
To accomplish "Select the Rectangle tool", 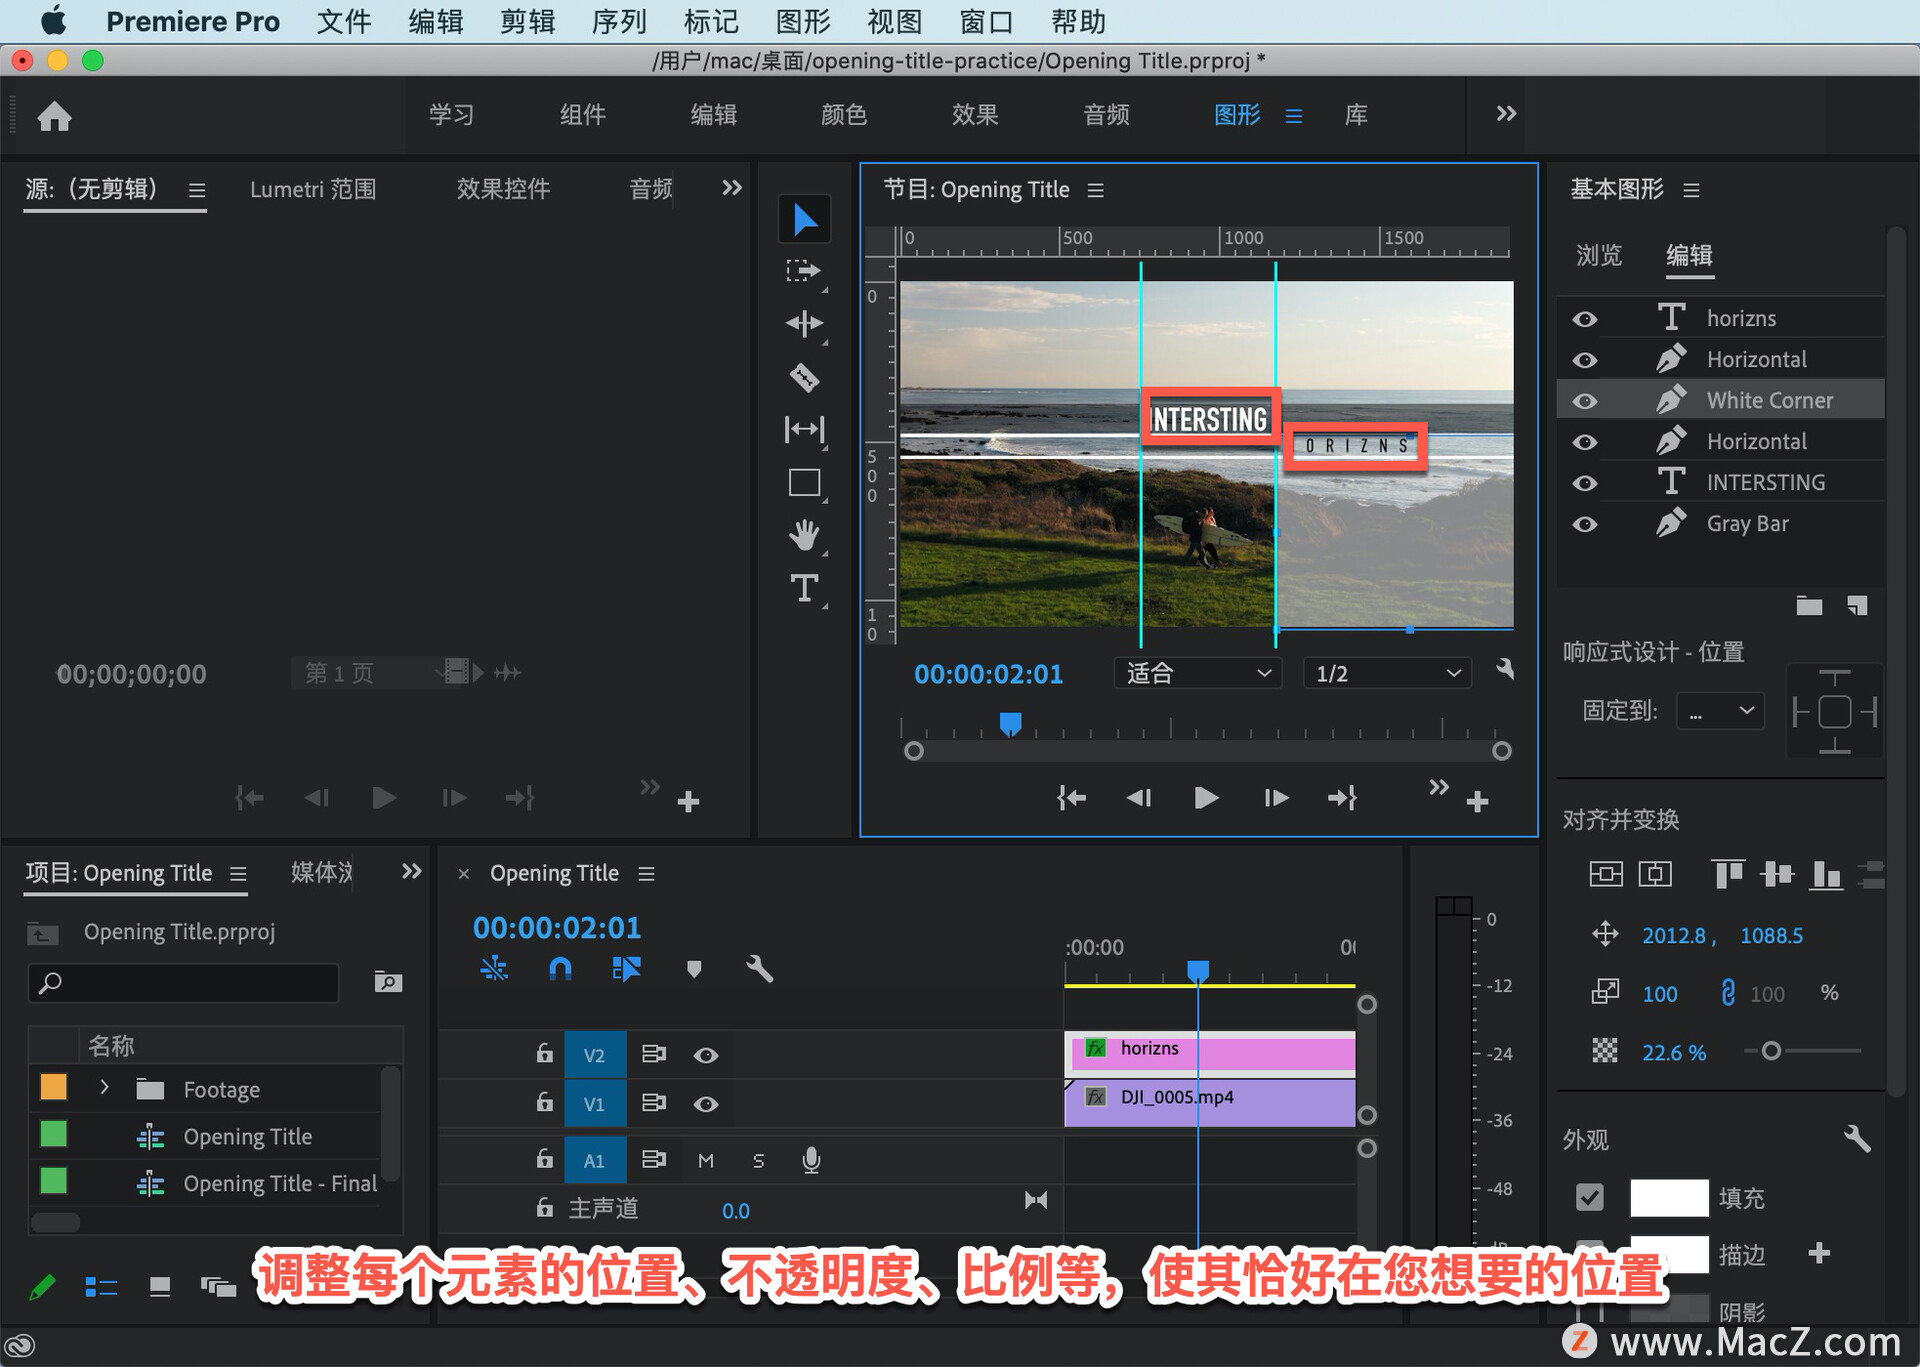I will (x=804, y=483).
